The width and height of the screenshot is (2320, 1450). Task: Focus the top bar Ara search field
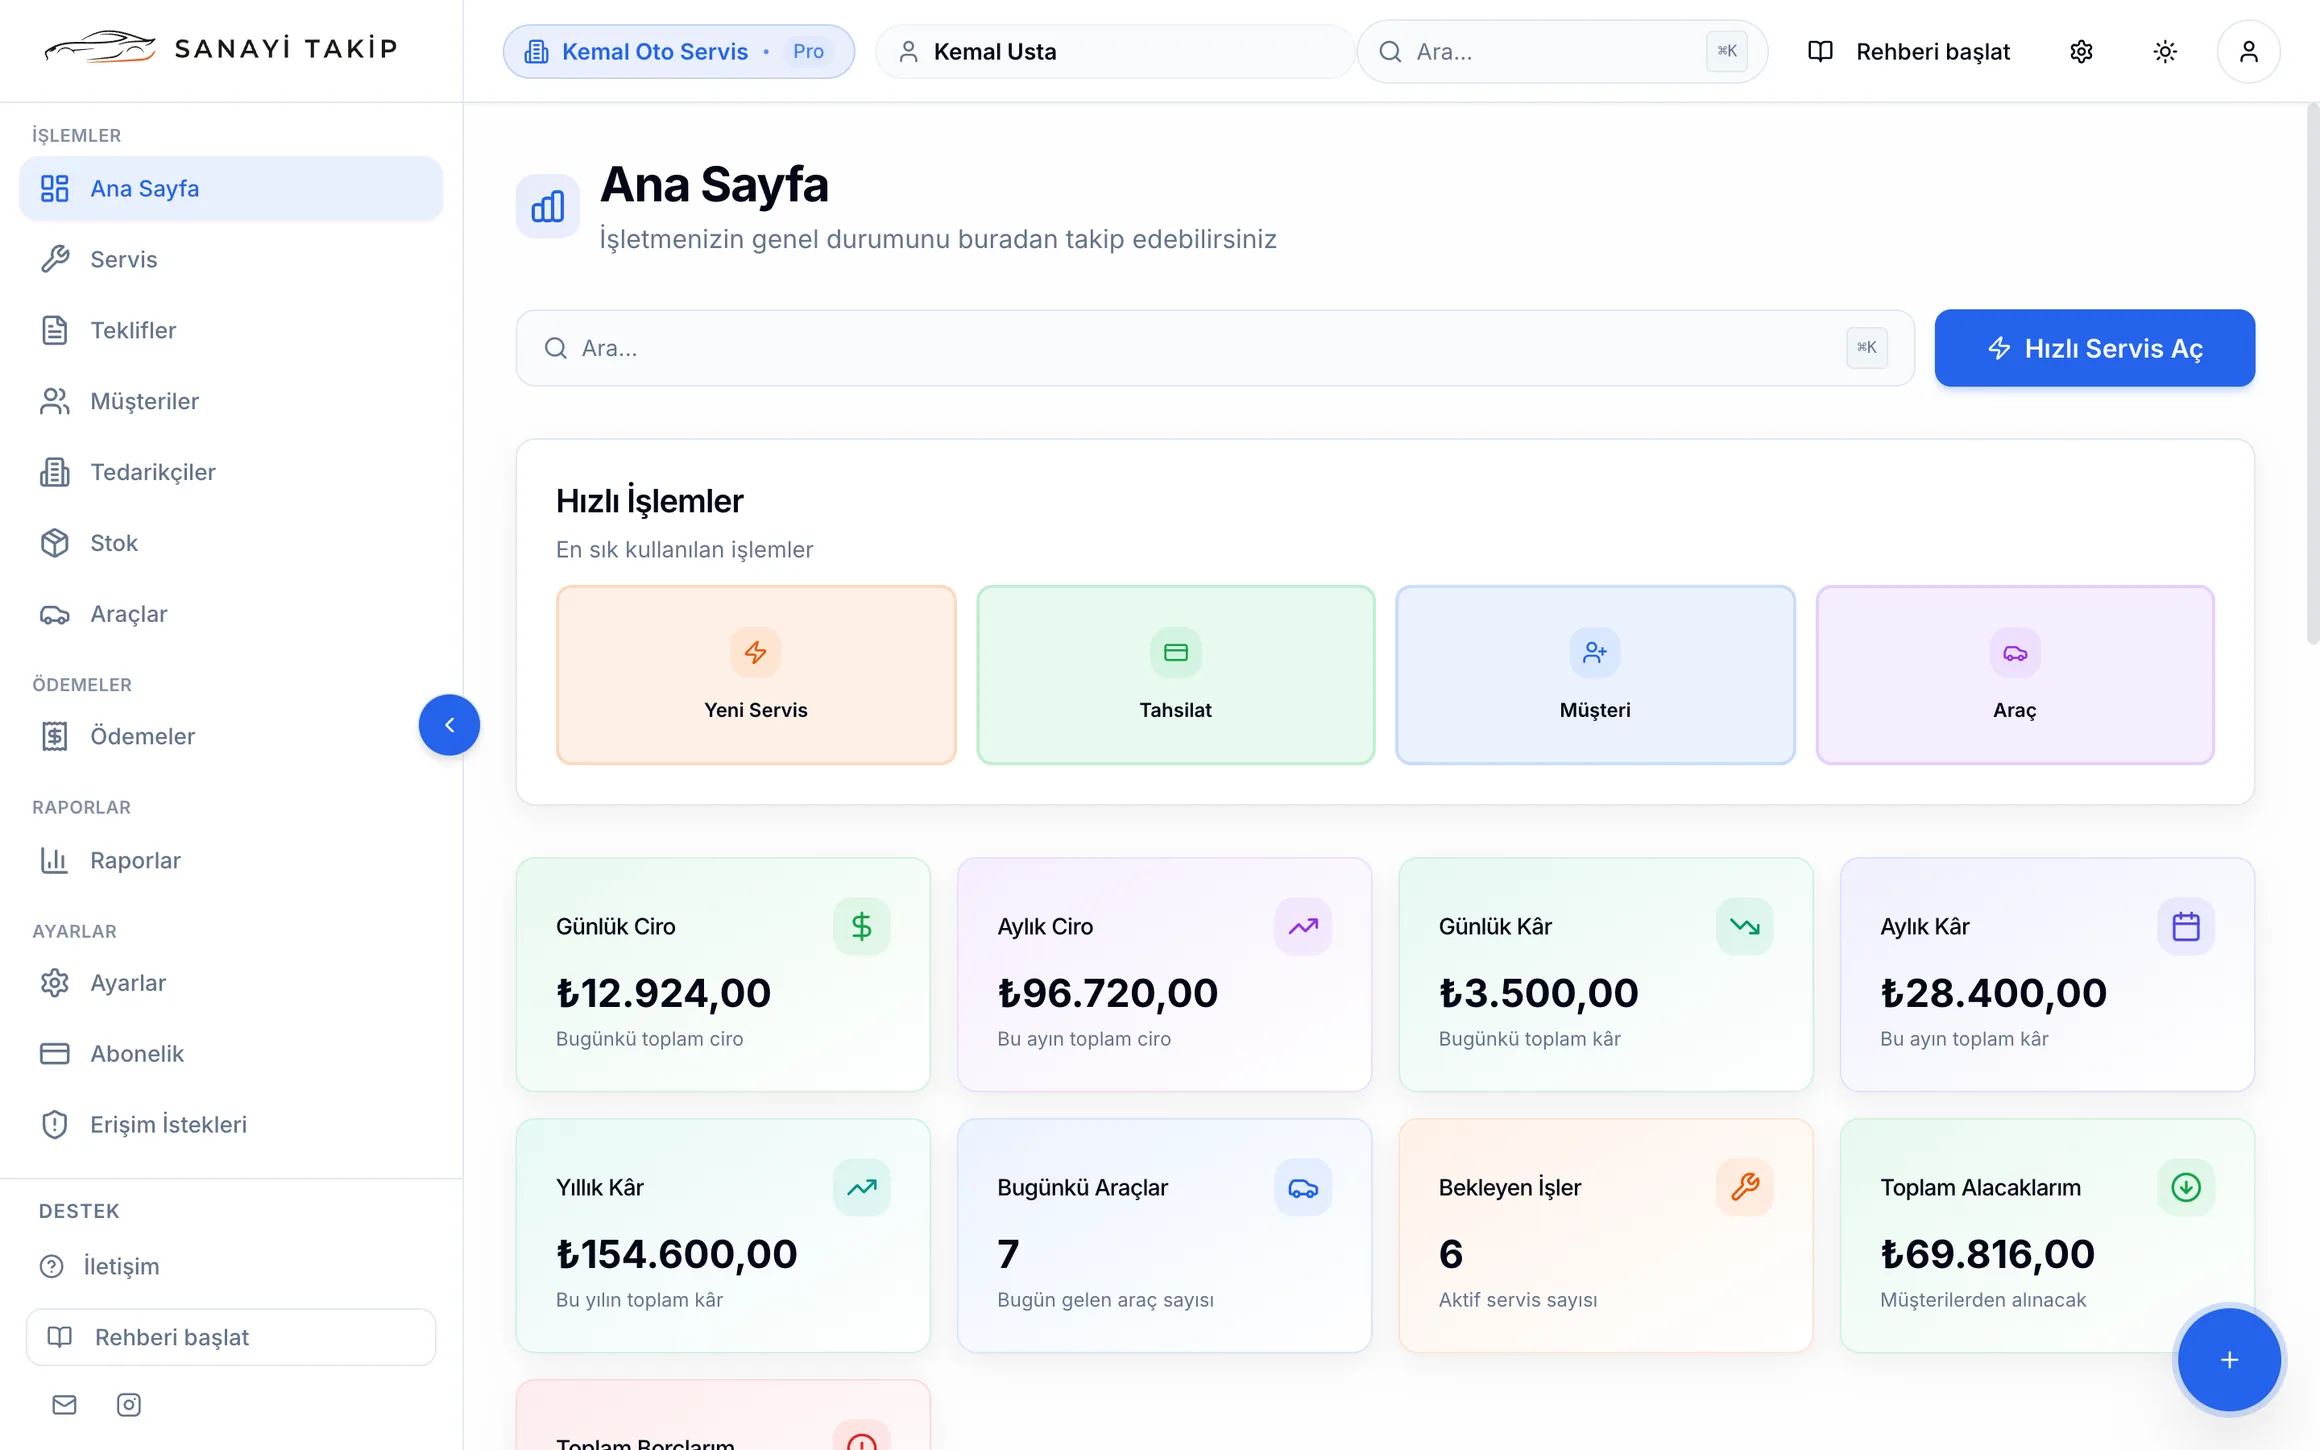pyautogui.click(x=1562, y=51)
